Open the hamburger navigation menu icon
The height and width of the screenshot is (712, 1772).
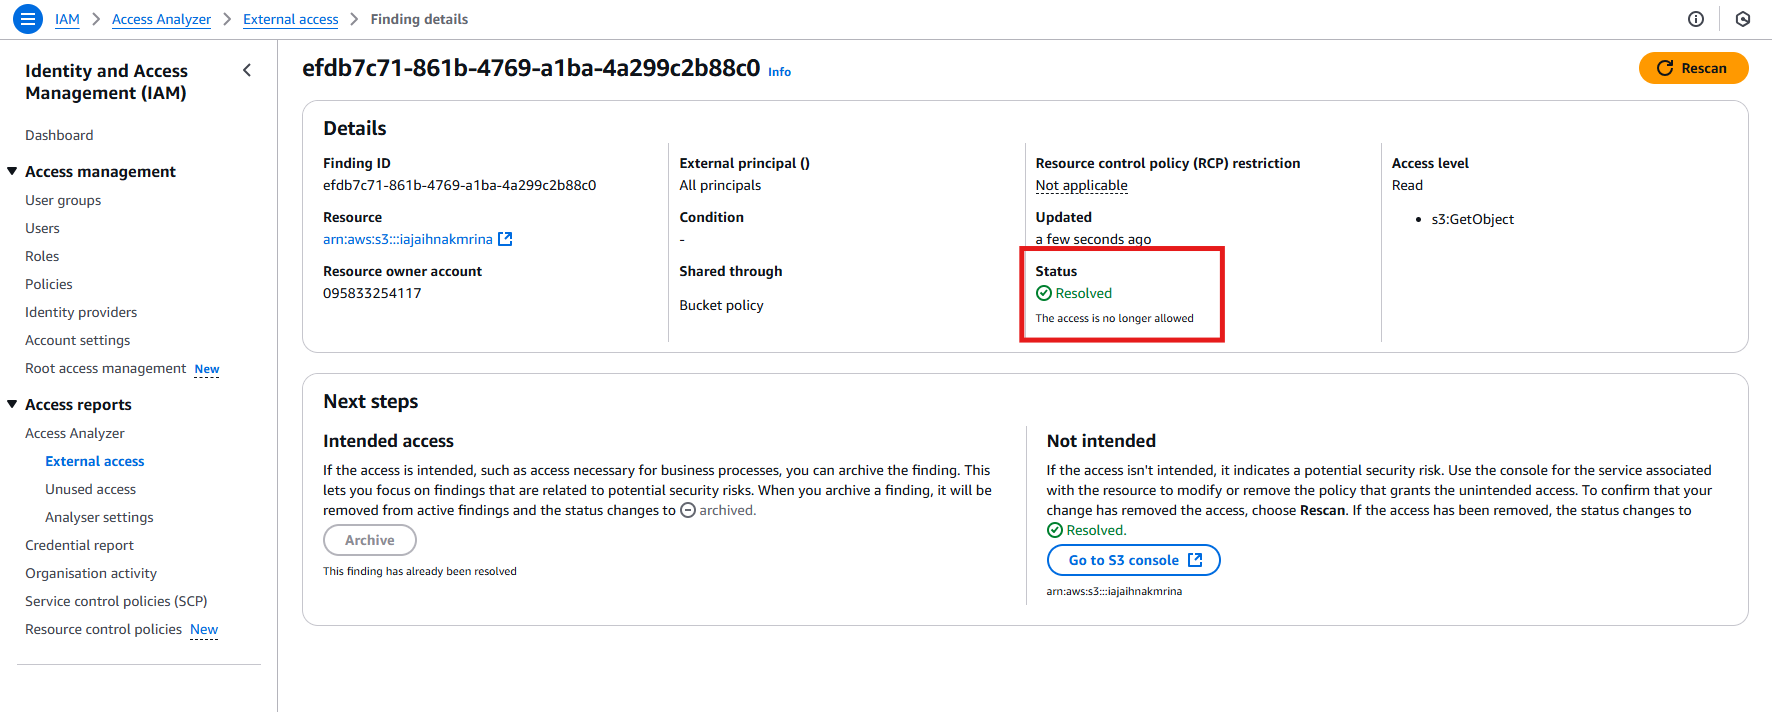pos(28,19)
